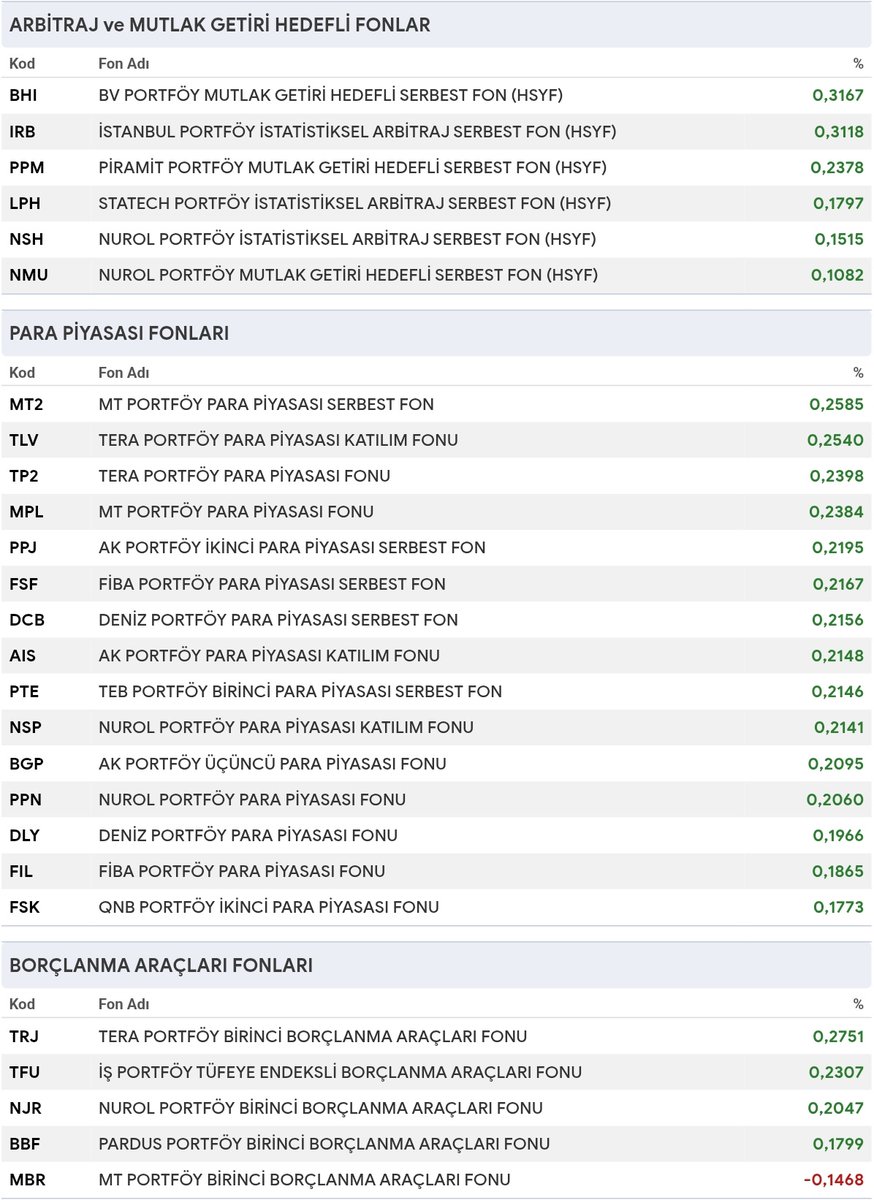Click the PPM fund code
Screen dimensions: 874x1200
pos(26,168)
